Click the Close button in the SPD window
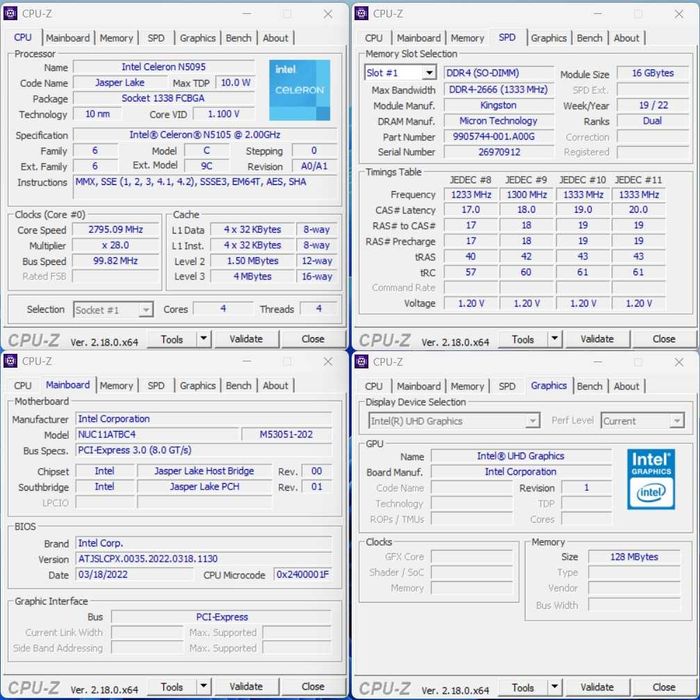 [664, 339]
